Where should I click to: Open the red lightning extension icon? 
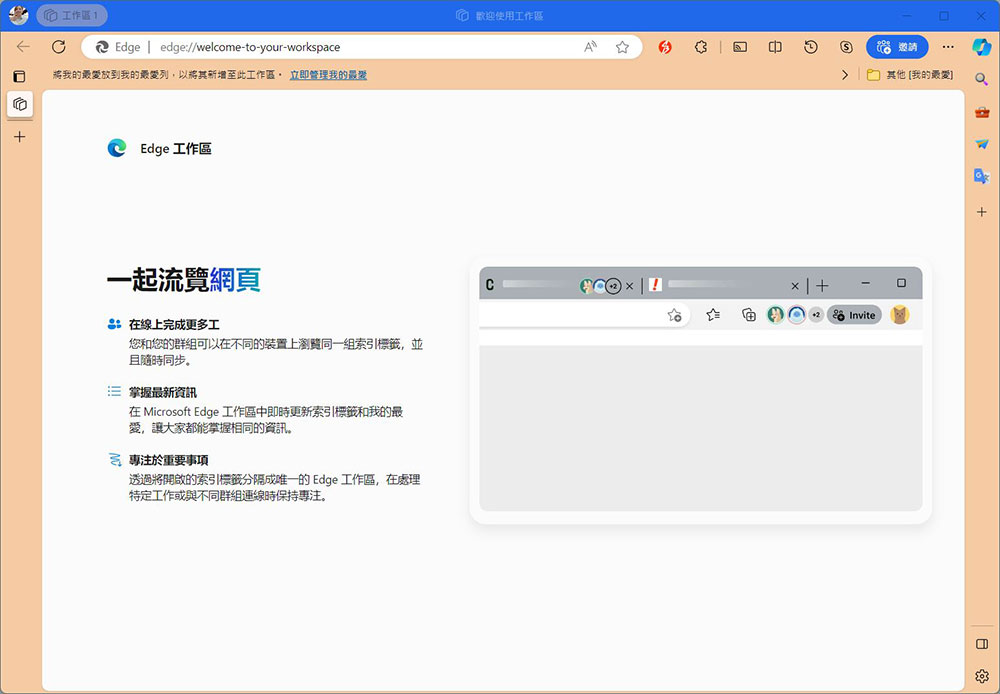click(665, 47)
